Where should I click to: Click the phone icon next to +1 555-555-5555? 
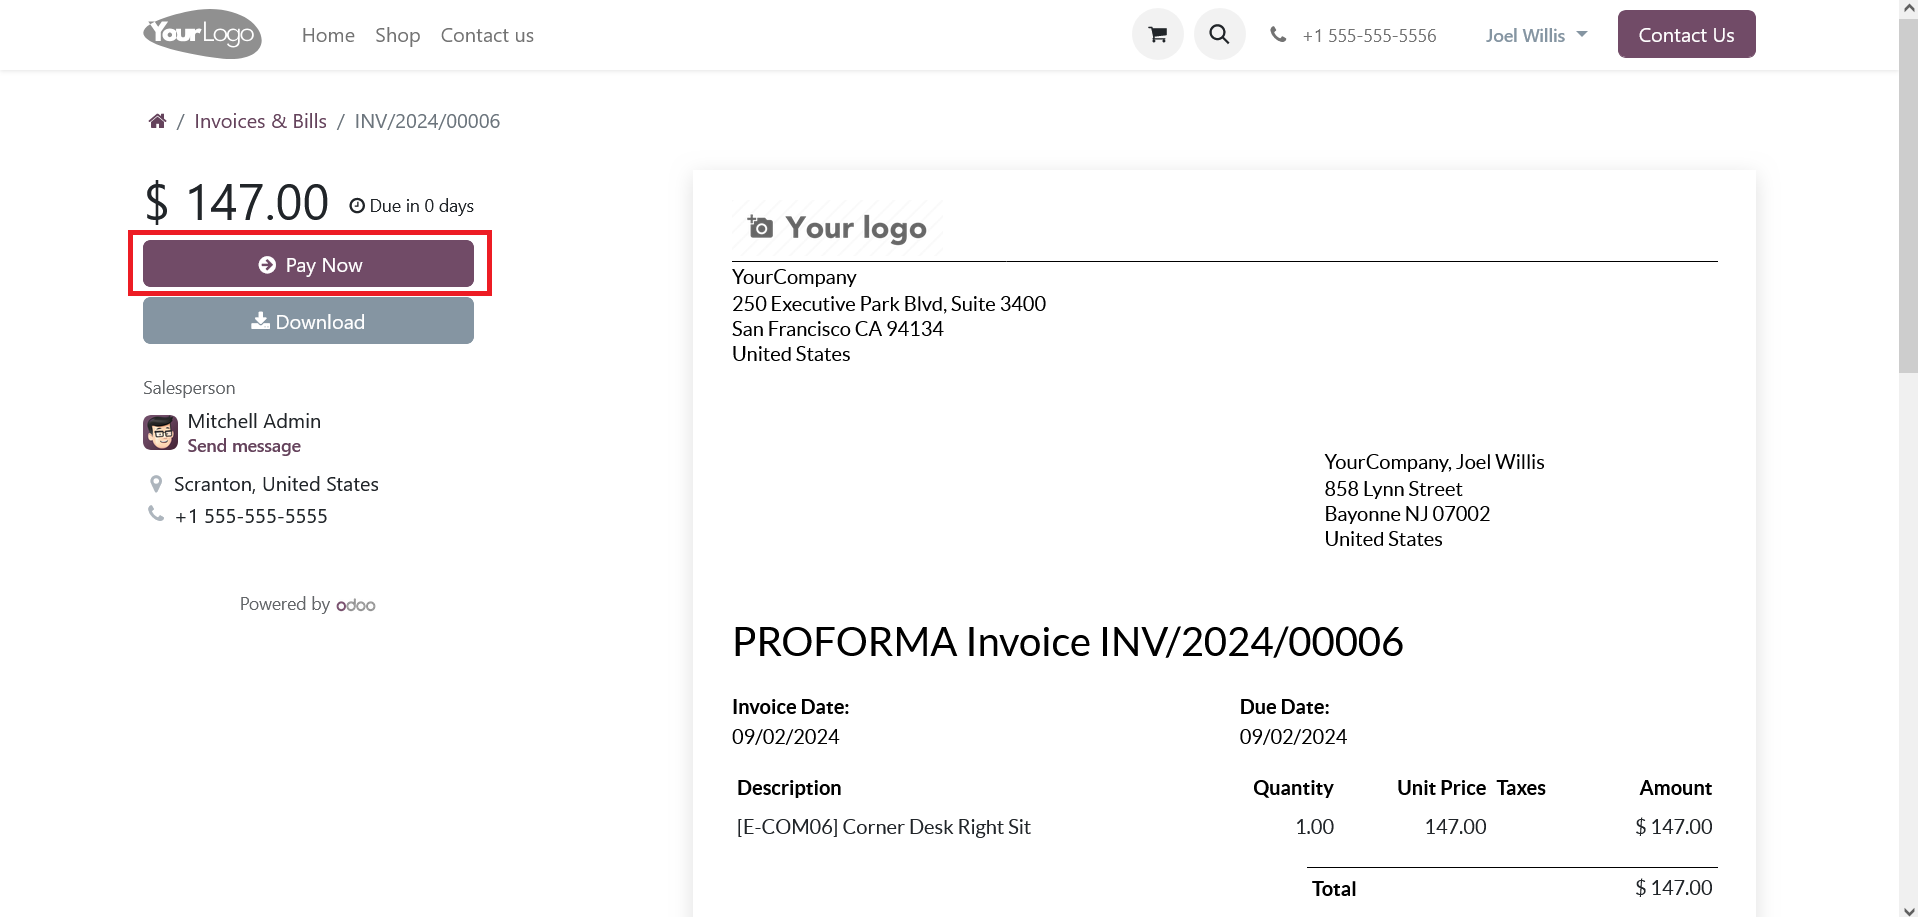[155, 513]
